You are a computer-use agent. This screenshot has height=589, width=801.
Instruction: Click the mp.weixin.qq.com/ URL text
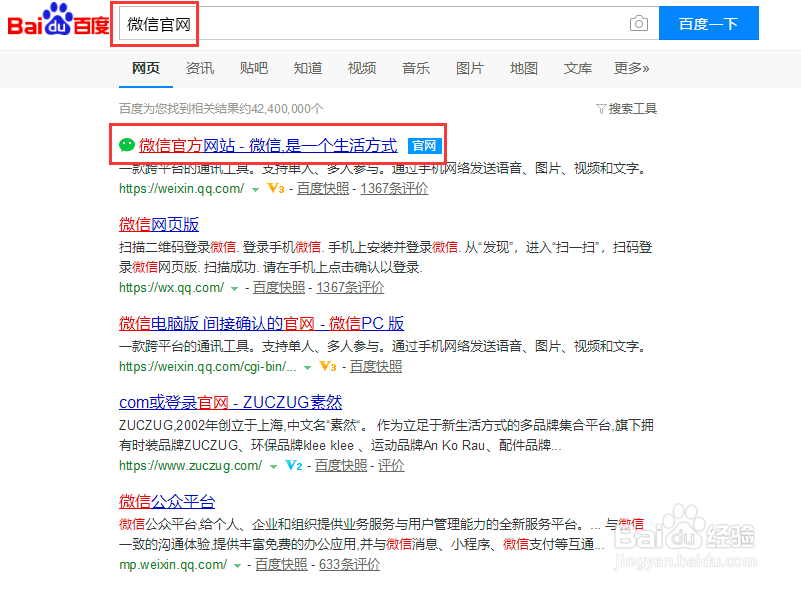[173, 564]
